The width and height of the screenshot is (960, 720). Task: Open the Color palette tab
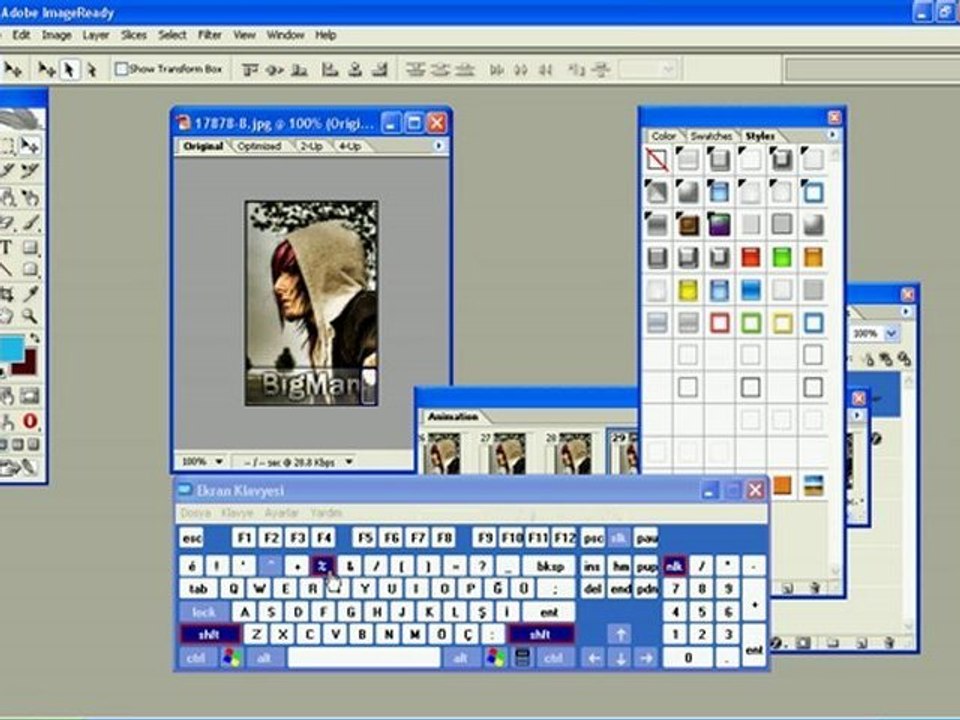coord(664,136)
